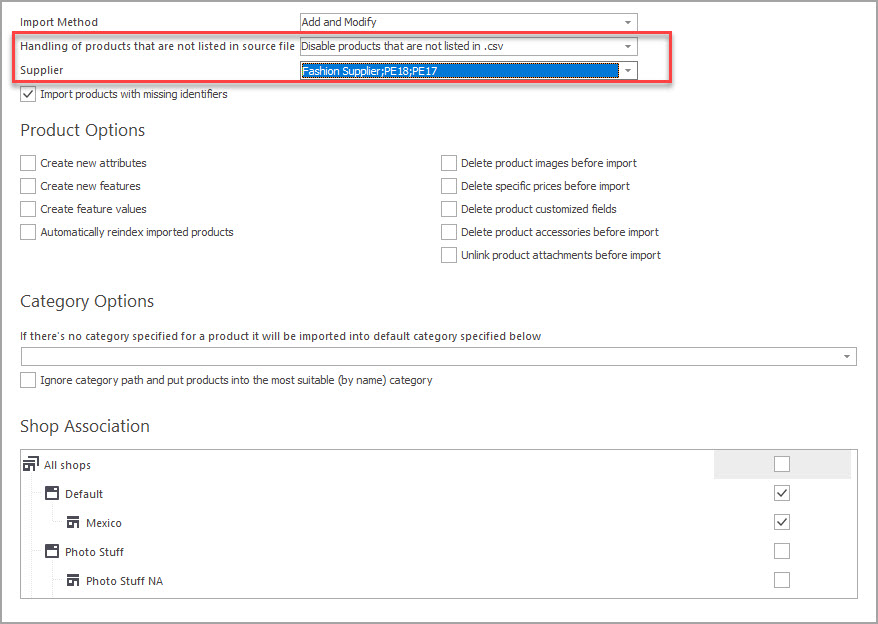Check Delete product customized fields
This screenshot has height=624, width=878.
click(x=449, y=209)
